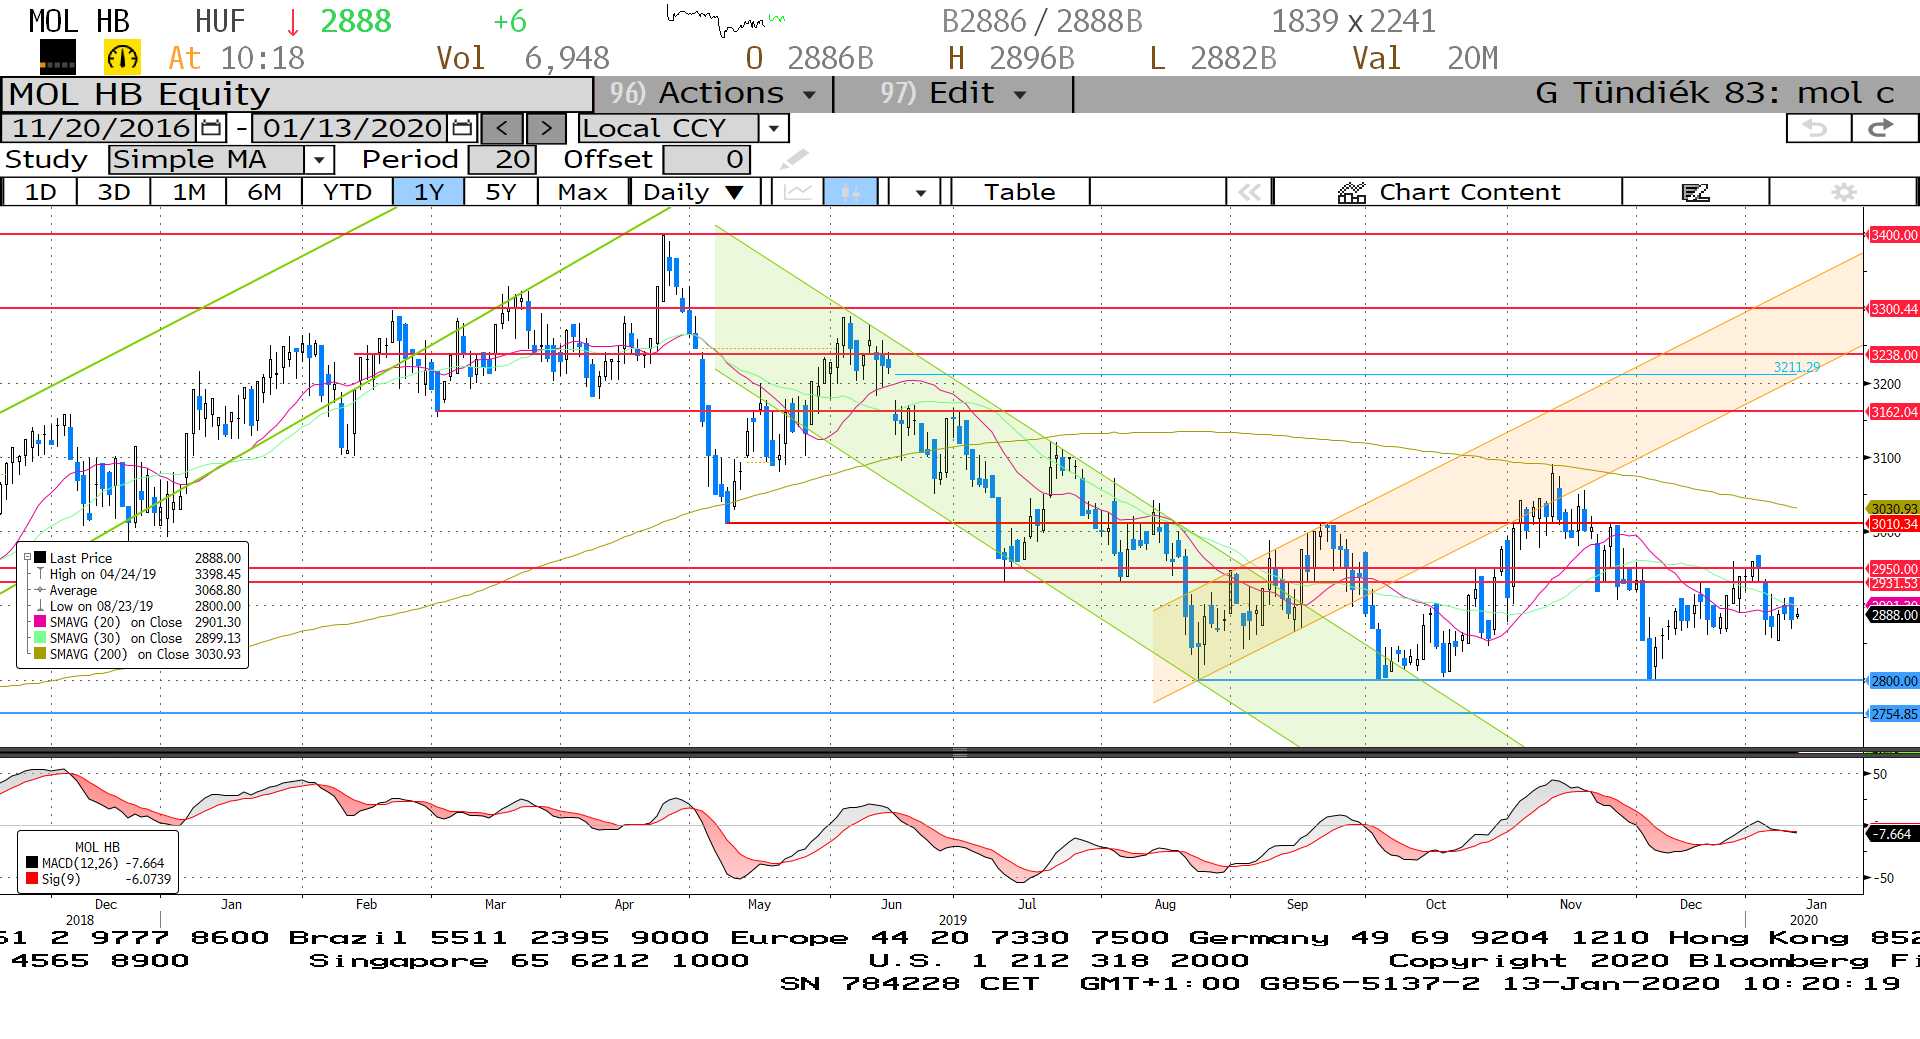
Task: Click the 3162.04 red price label
Action: (x=1894, y=412)
